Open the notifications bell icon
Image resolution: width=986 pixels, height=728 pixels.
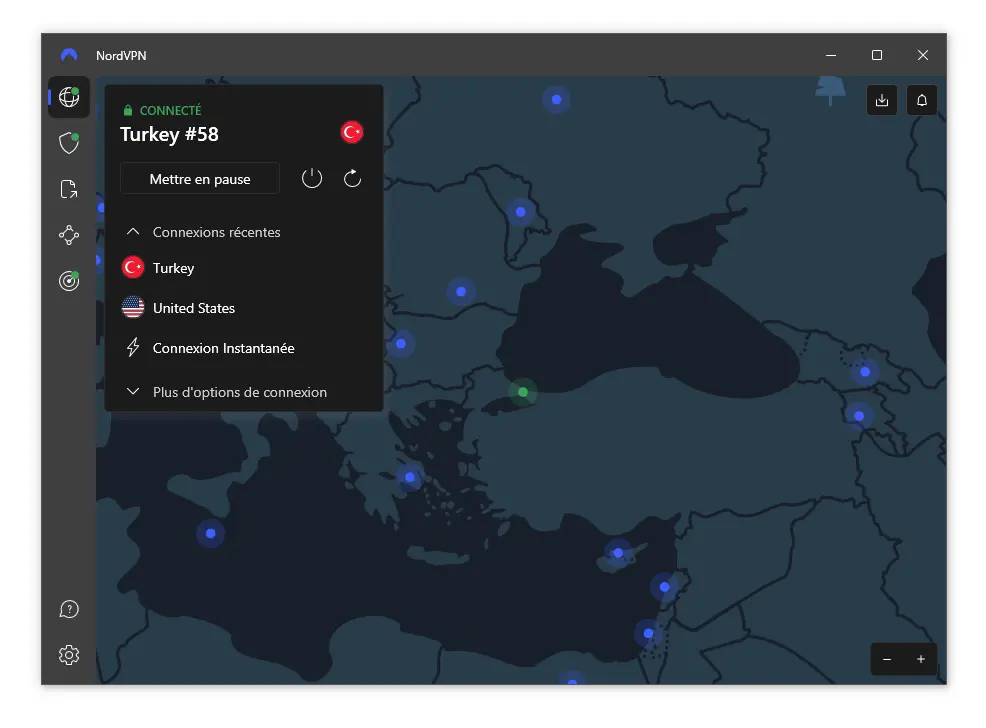pyautogui.click(x=922, y=100)
